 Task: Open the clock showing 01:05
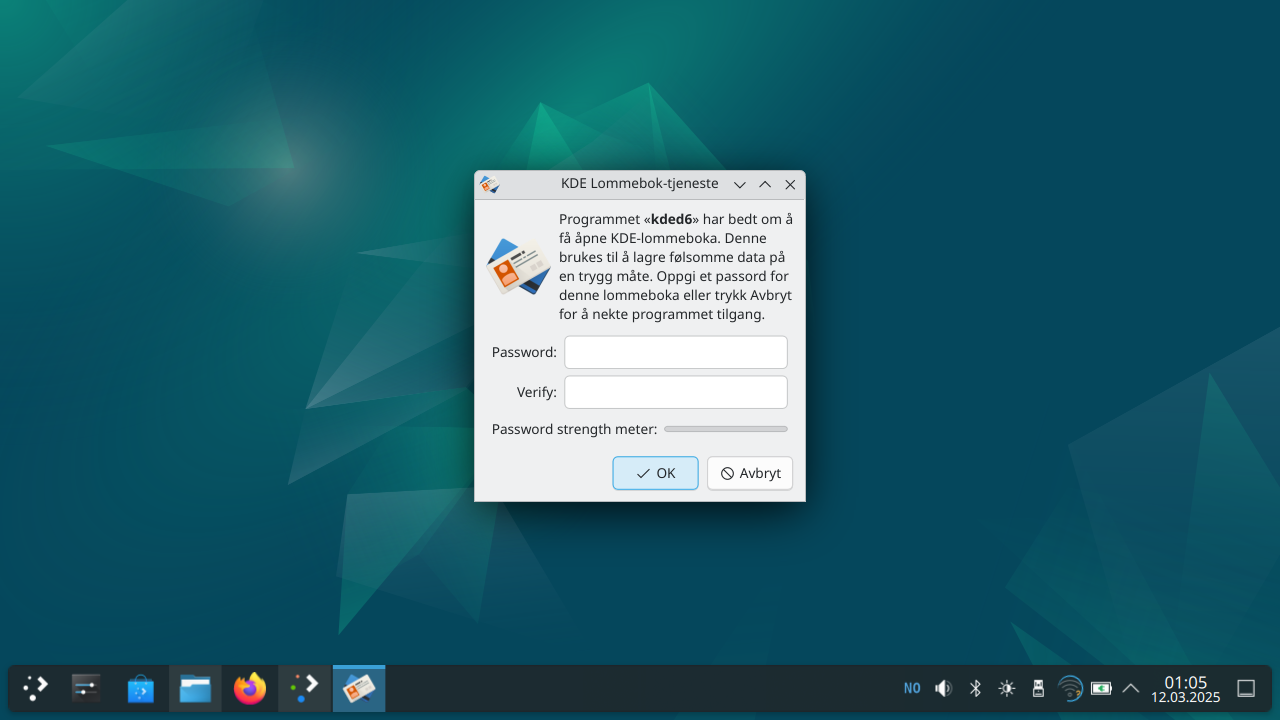click(x=1185, y=688)
